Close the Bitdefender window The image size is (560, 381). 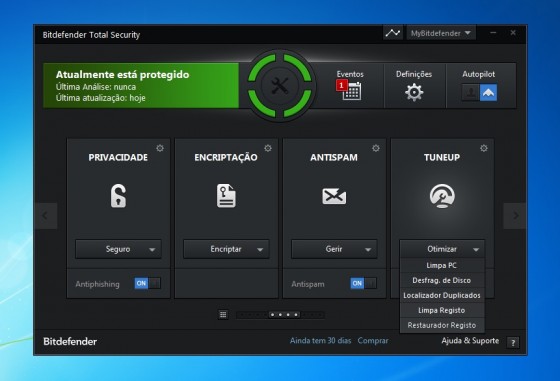(x=513, y=33)
